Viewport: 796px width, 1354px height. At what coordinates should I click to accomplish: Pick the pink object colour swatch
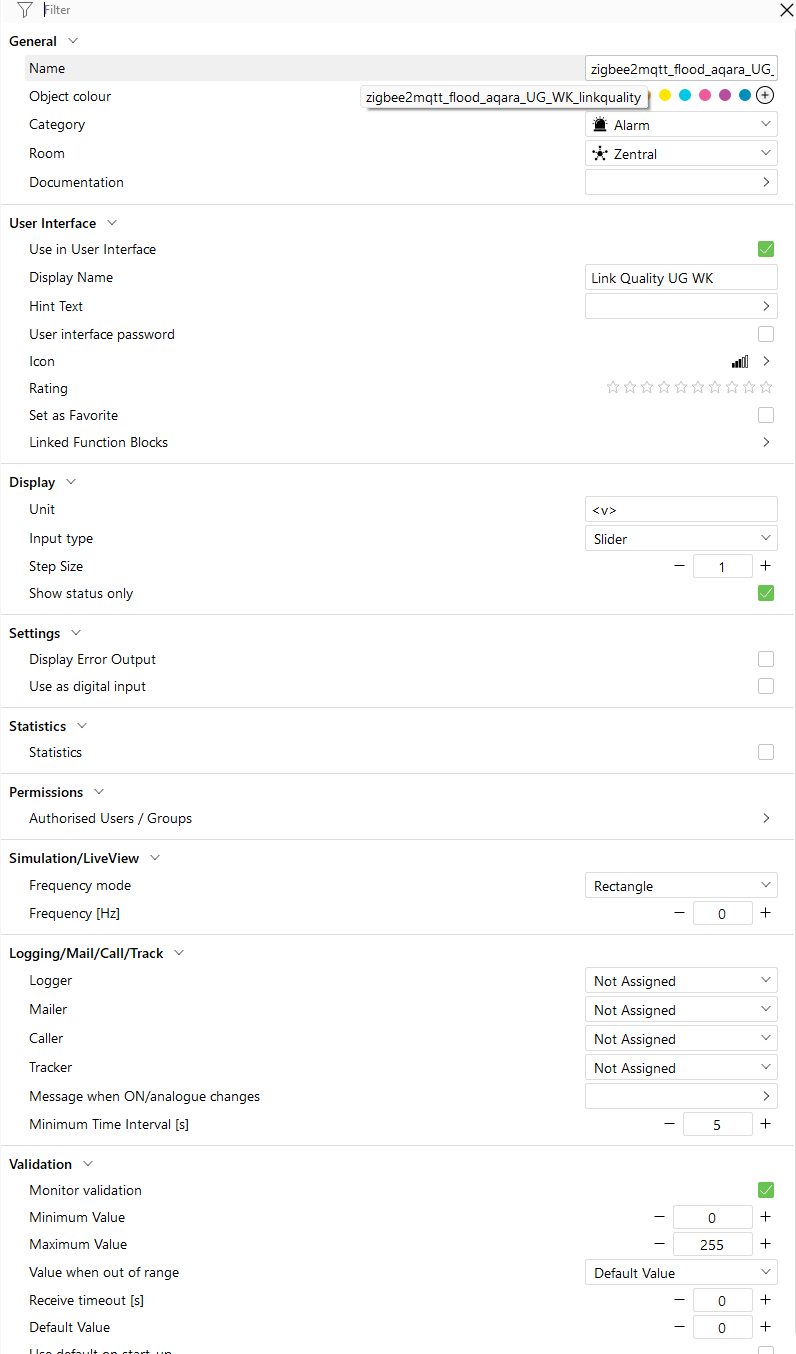705,96
